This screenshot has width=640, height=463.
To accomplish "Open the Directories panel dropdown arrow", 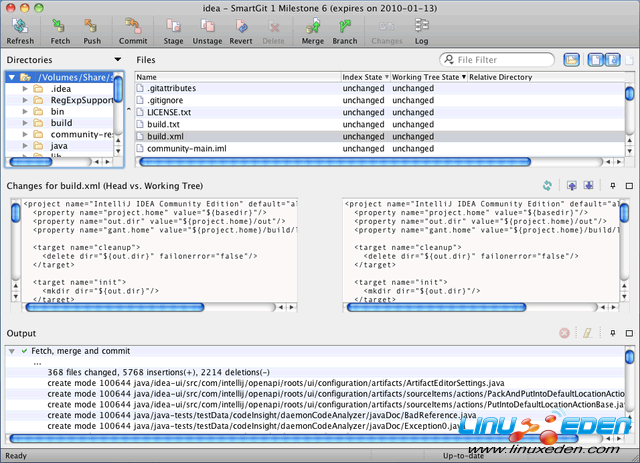I will pos(118,60).
